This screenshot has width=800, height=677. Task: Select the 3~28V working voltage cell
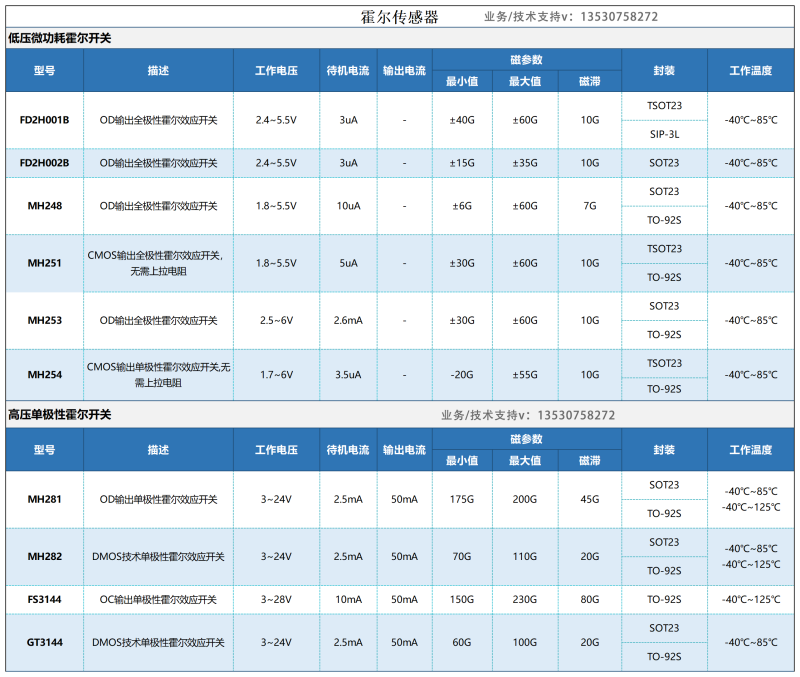click(x=276, y=599)
